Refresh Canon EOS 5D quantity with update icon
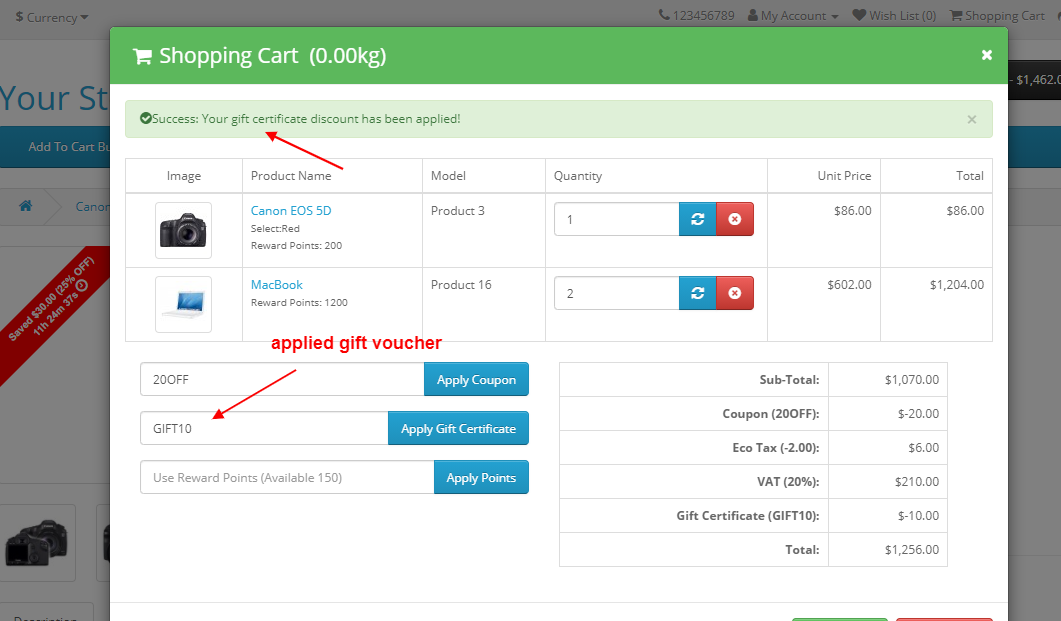 coord(697,218)
